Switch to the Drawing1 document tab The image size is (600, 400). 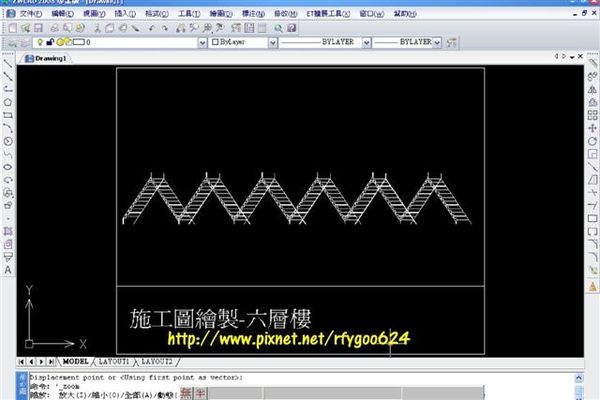(46, 59)
